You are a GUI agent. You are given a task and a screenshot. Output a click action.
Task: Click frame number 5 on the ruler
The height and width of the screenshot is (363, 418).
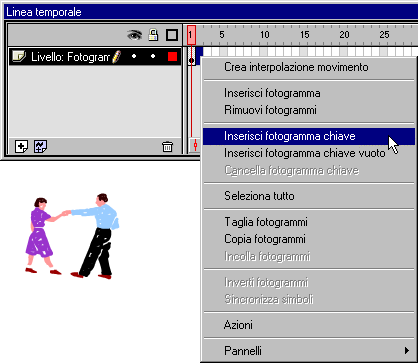tap(222, 35)
